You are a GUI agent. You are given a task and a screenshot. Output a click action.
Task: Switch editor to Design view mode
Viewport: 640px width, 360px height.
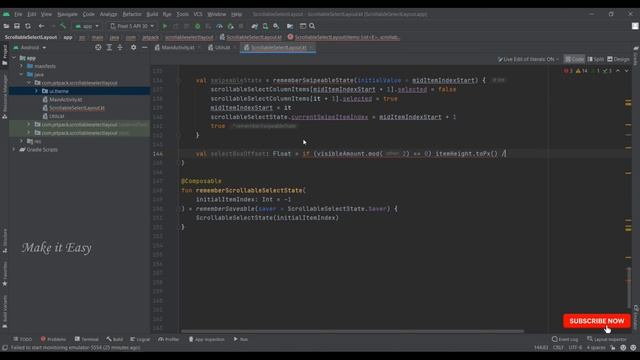point(618,59)
